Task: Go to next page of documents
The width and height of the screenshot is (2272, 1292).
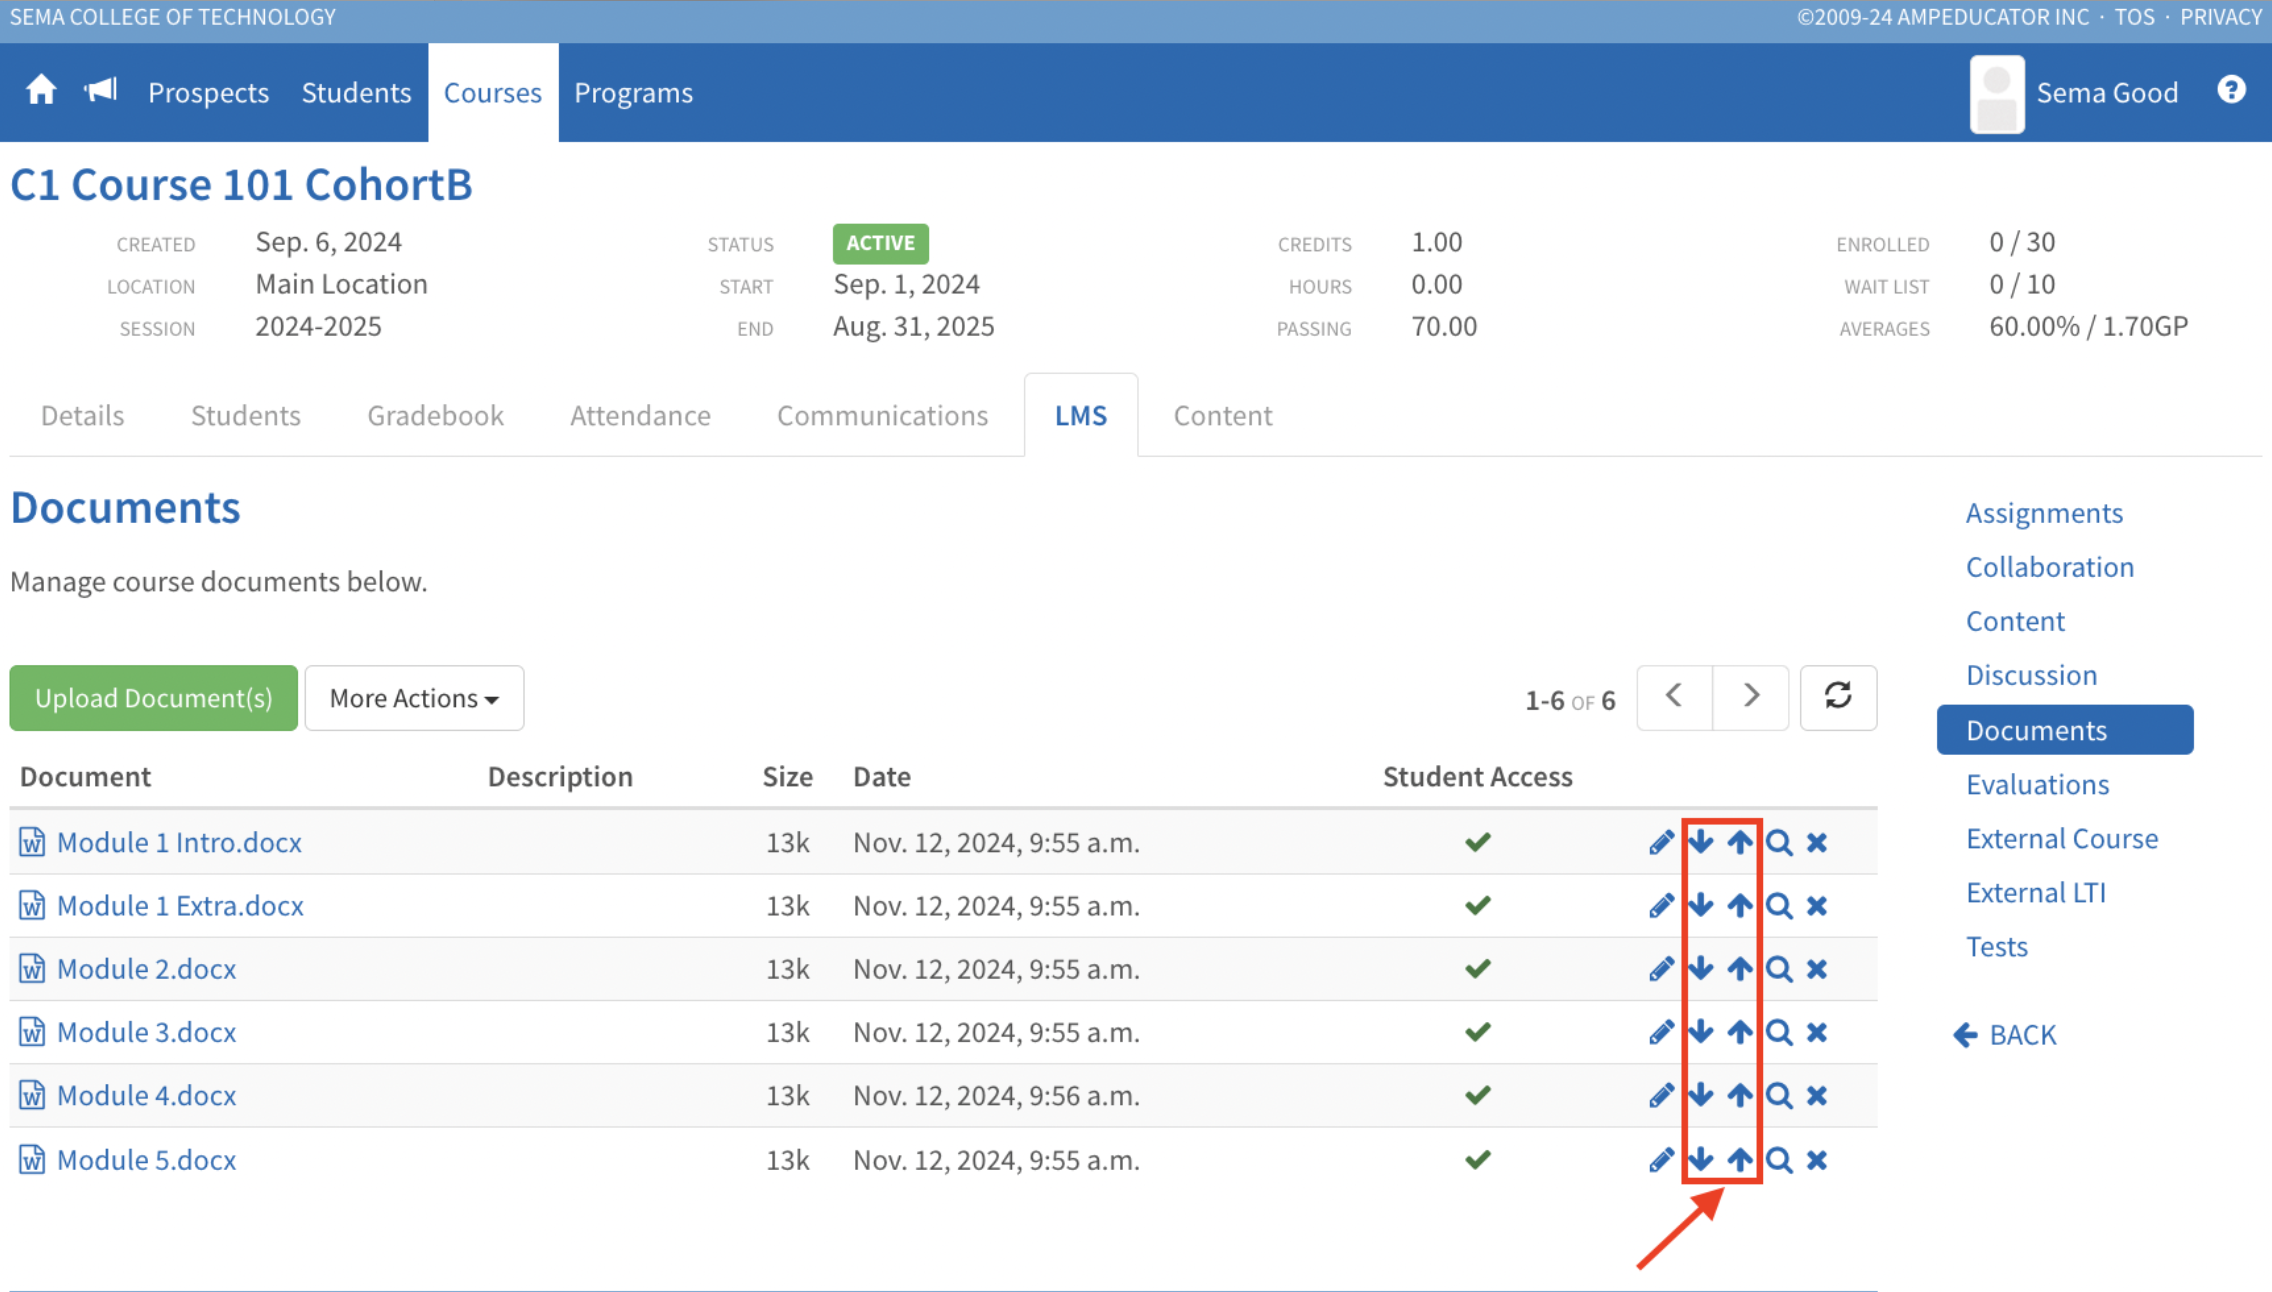Action: click(1750, 697)
